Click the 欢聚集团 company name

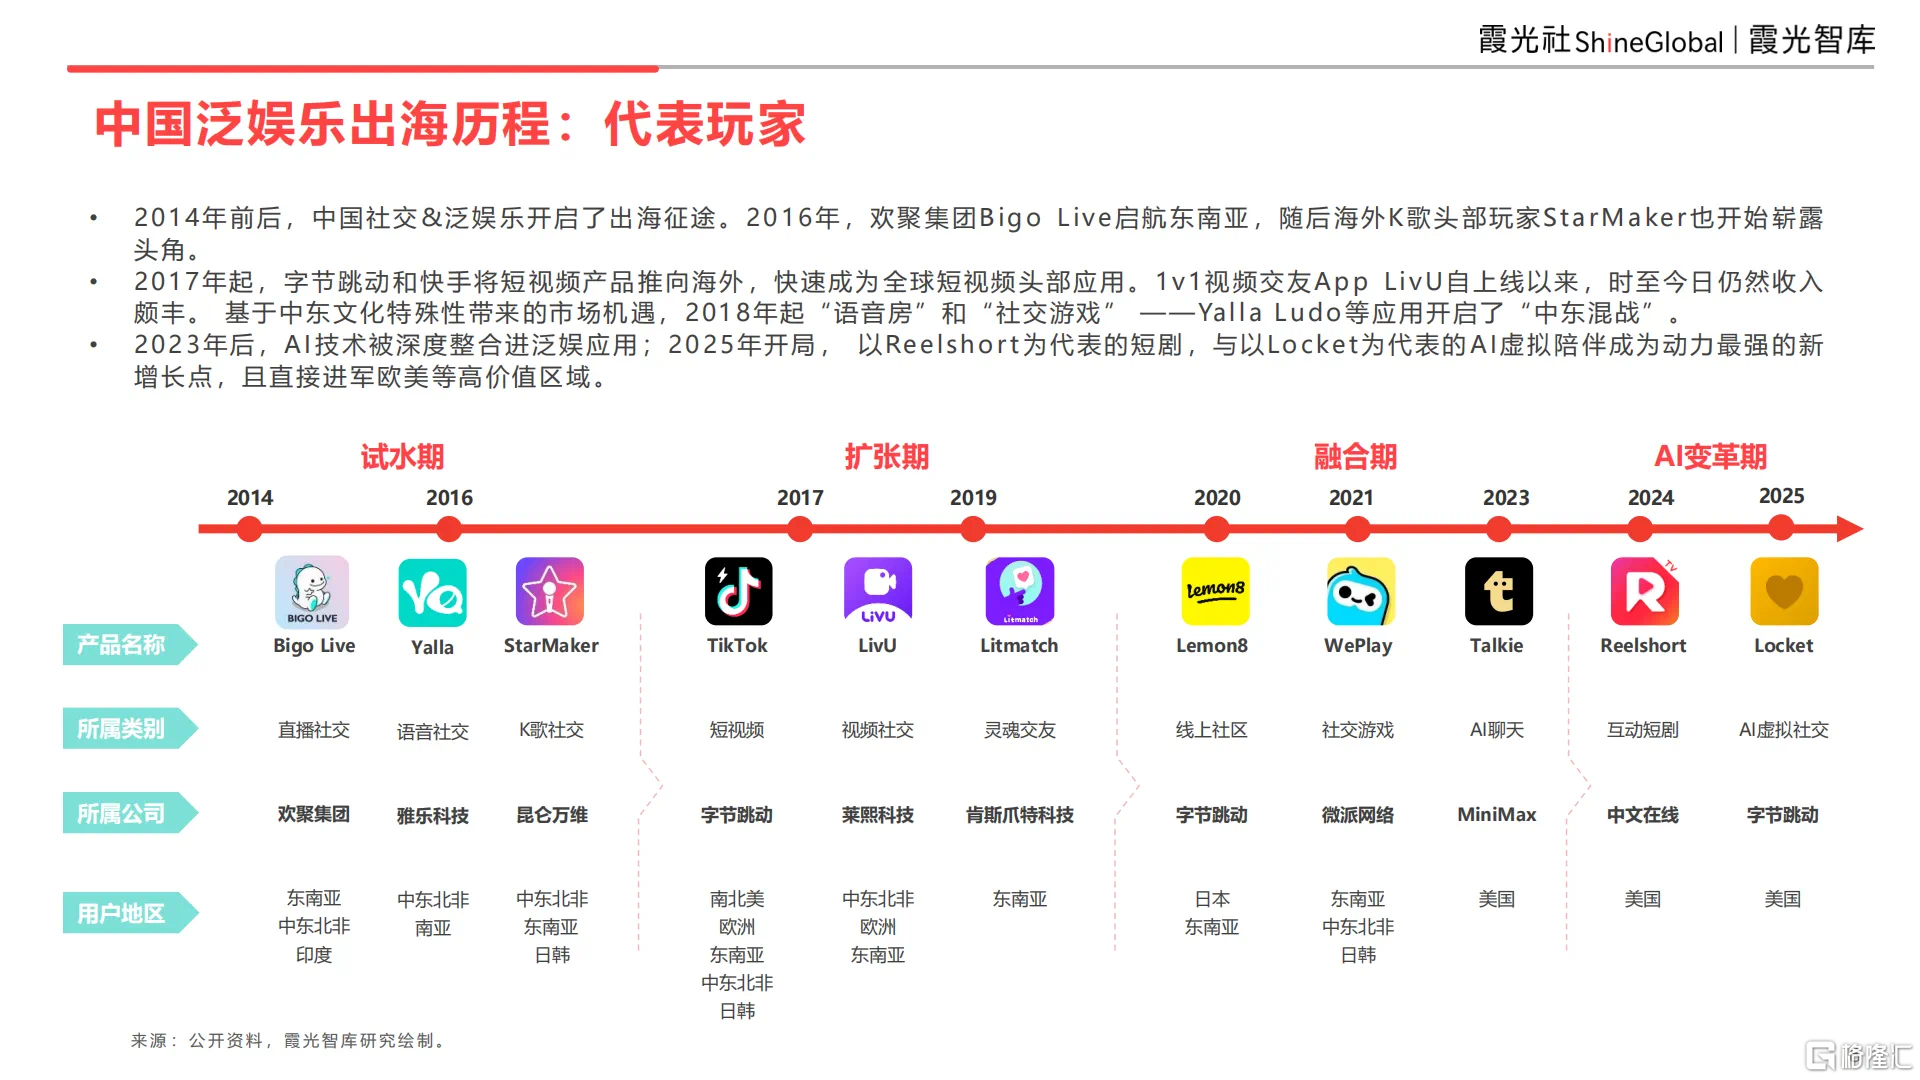point(314,814)
